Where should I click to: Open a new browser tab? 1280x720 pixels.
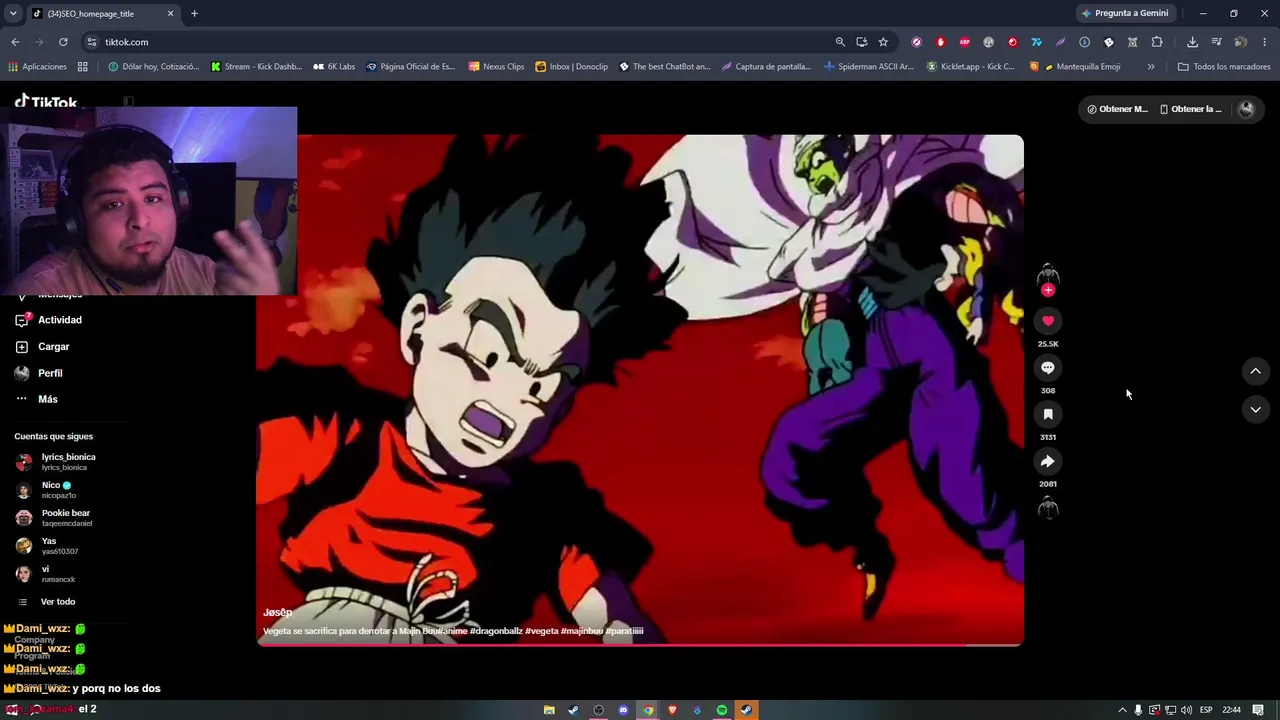194,14
